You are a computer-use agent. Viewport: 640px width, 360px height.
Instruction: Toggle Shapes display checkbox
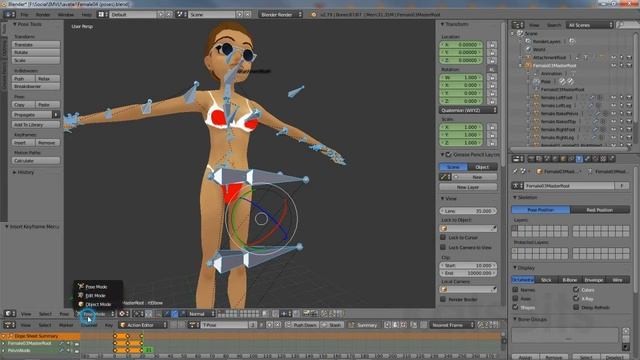point(516,307)
